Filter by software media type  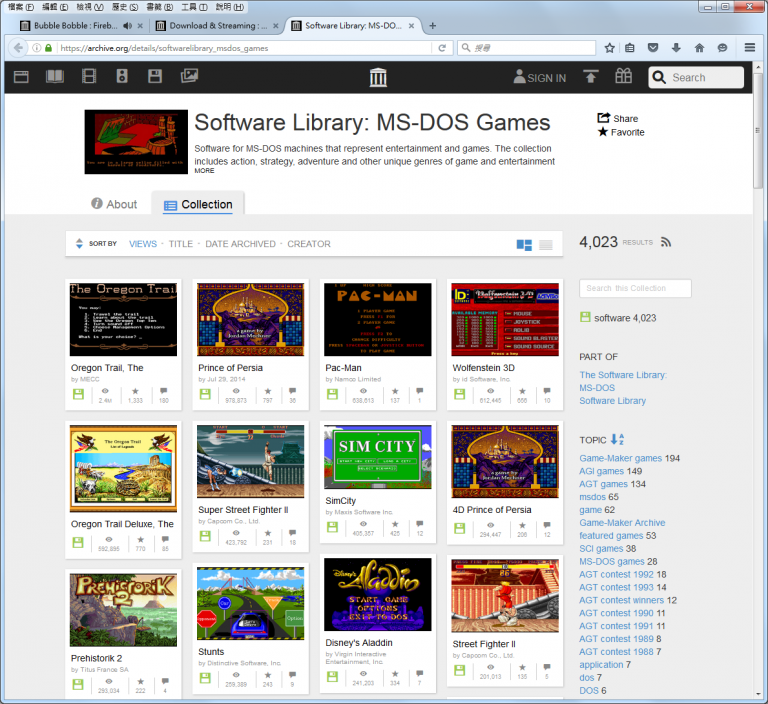(618, 318)
